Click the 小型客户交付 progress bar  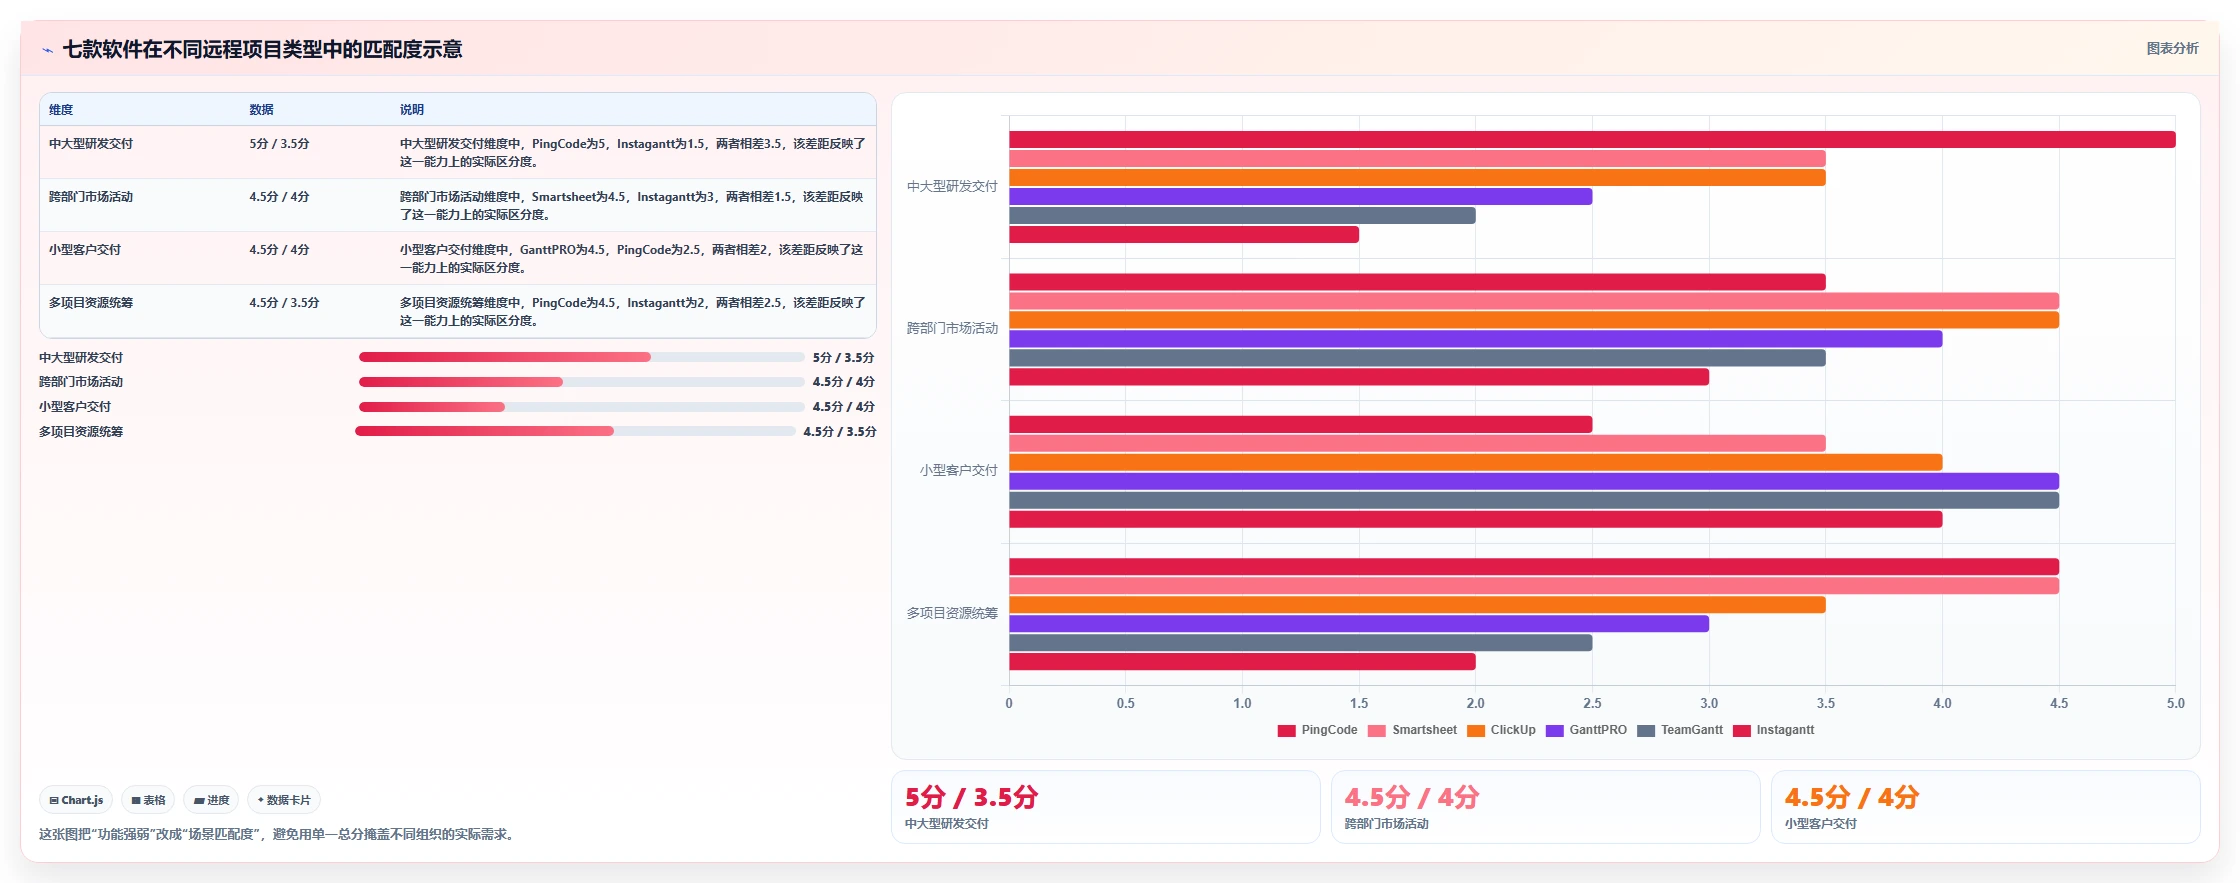click(582, 407)
